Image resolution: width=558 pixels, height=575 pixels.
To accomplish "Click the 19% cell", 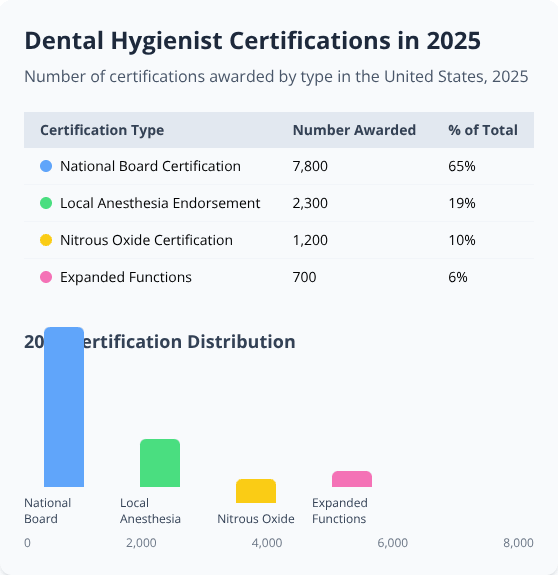I will (462, 203).
